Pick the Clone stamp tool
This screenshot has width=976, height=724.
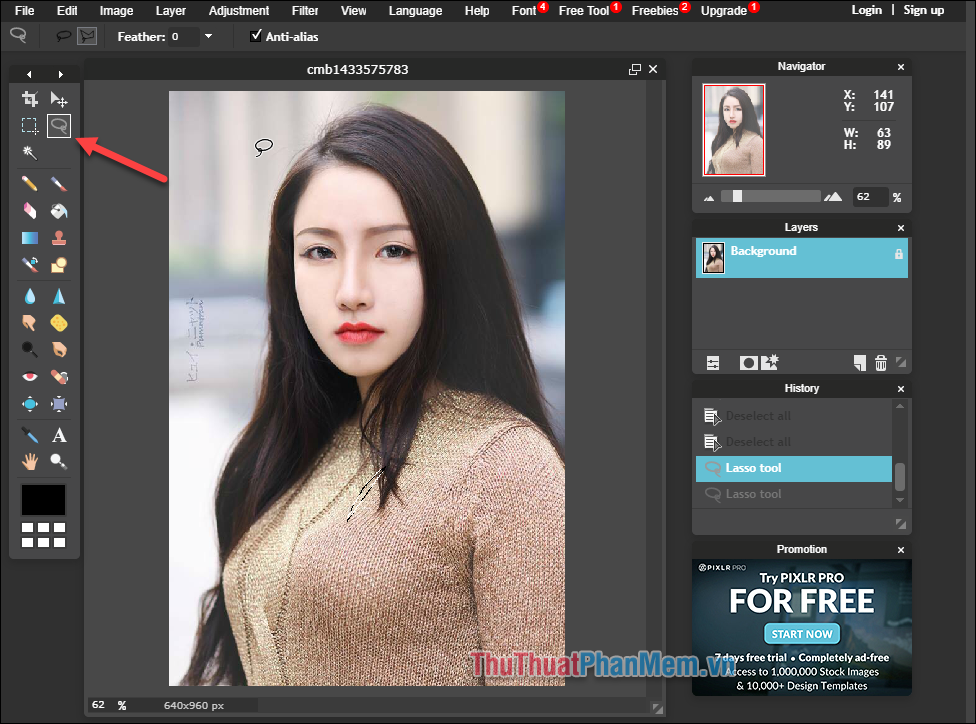tap(59, 238)
